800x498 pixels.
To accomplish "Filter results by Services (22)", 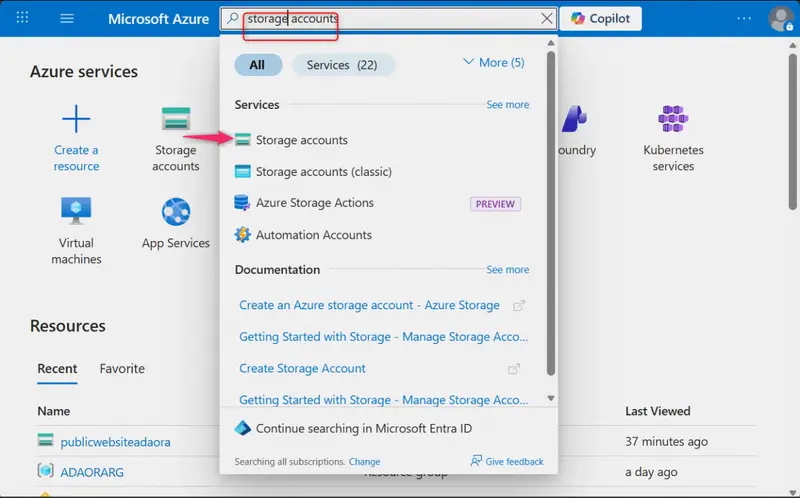I will (343, 65).
